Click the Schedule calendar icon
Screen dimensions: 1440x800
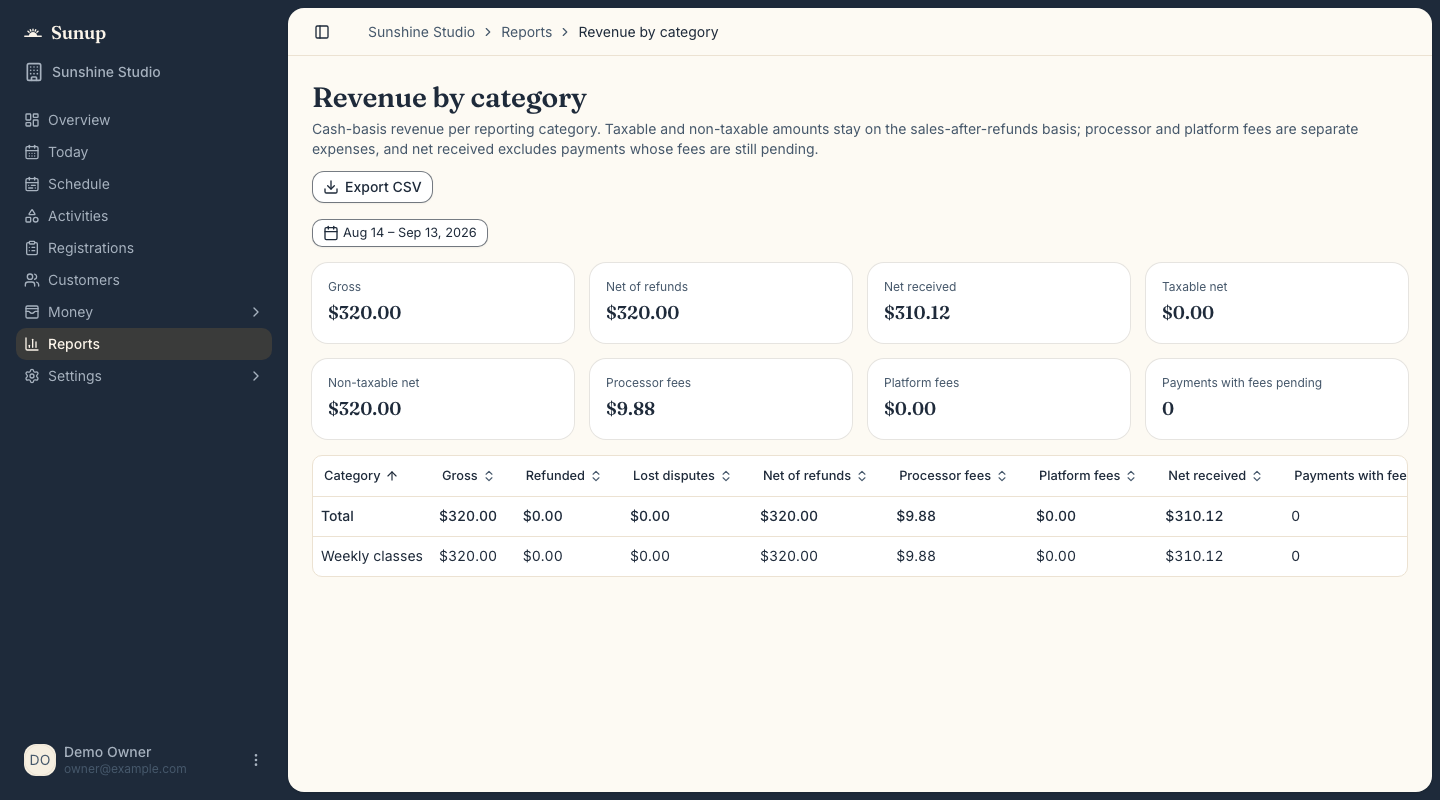click(32, 184)
